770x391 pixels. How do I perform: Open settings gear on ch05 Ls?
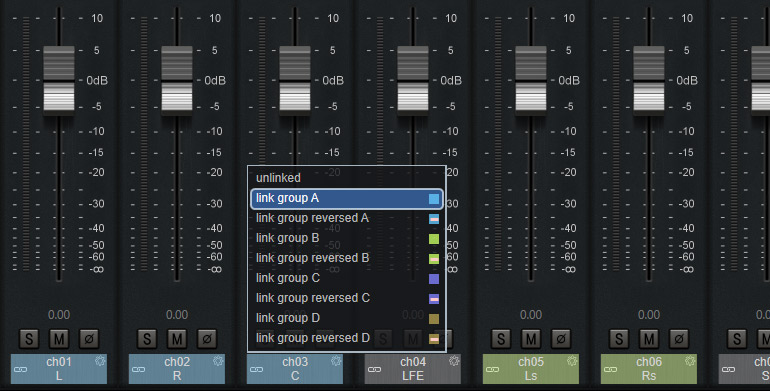coord(572,361)
